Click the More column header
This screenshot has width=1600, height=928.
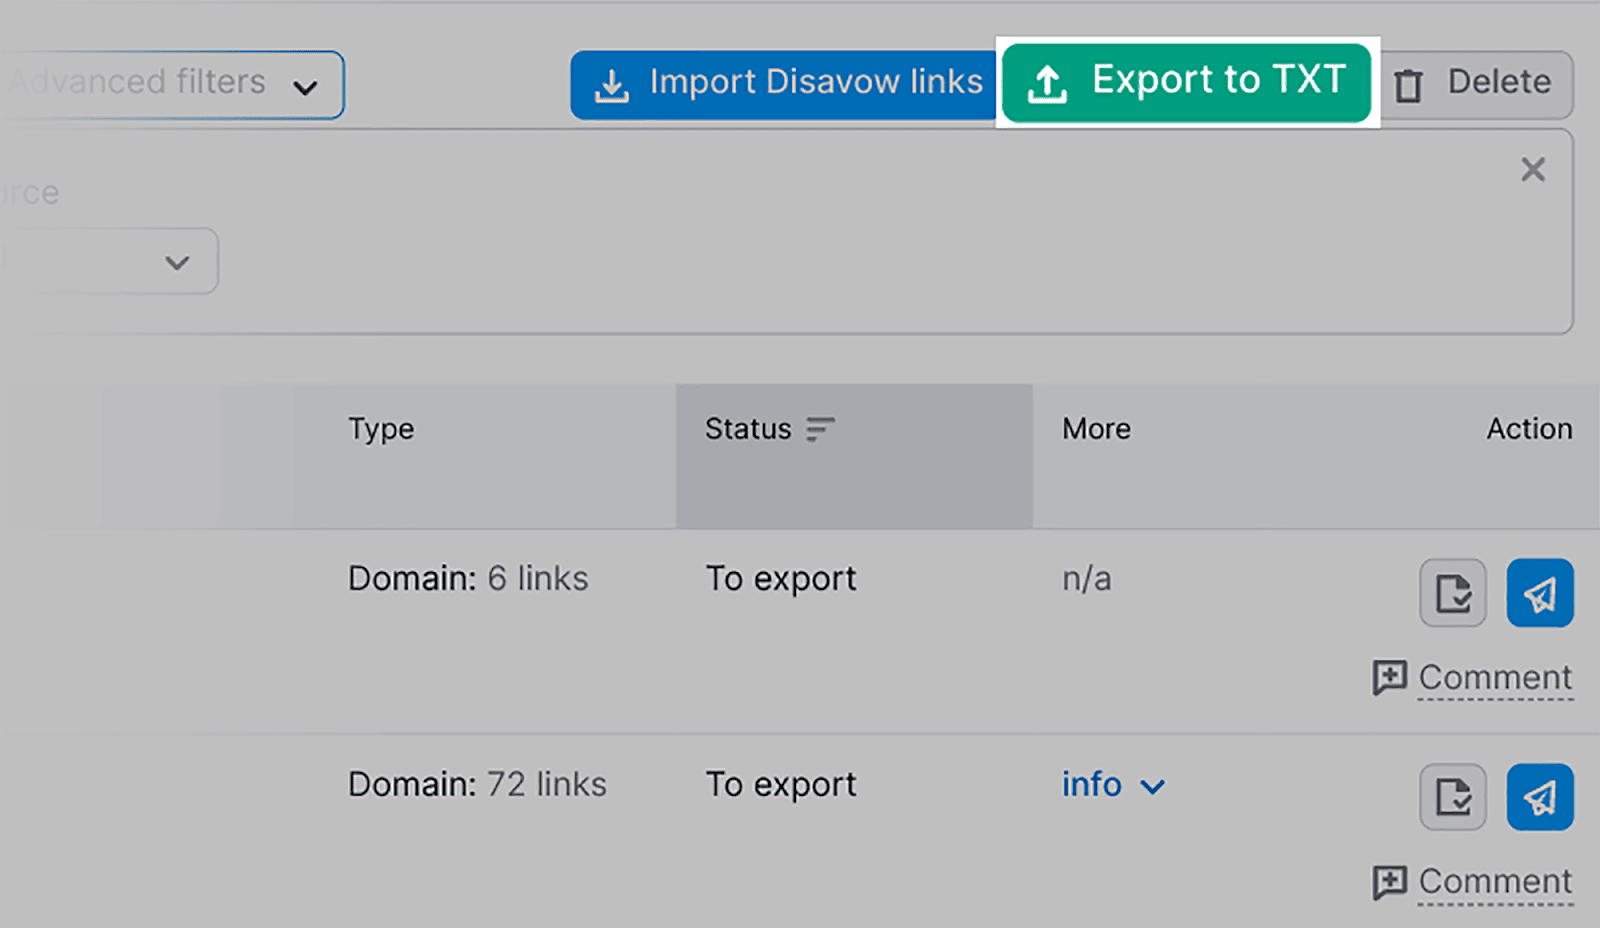click(1096, 429)
